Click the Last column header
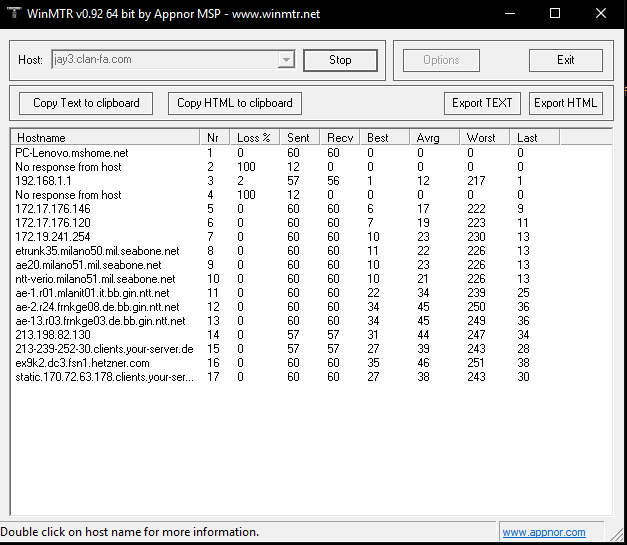The image size is (627, 545). click(535, 138)
